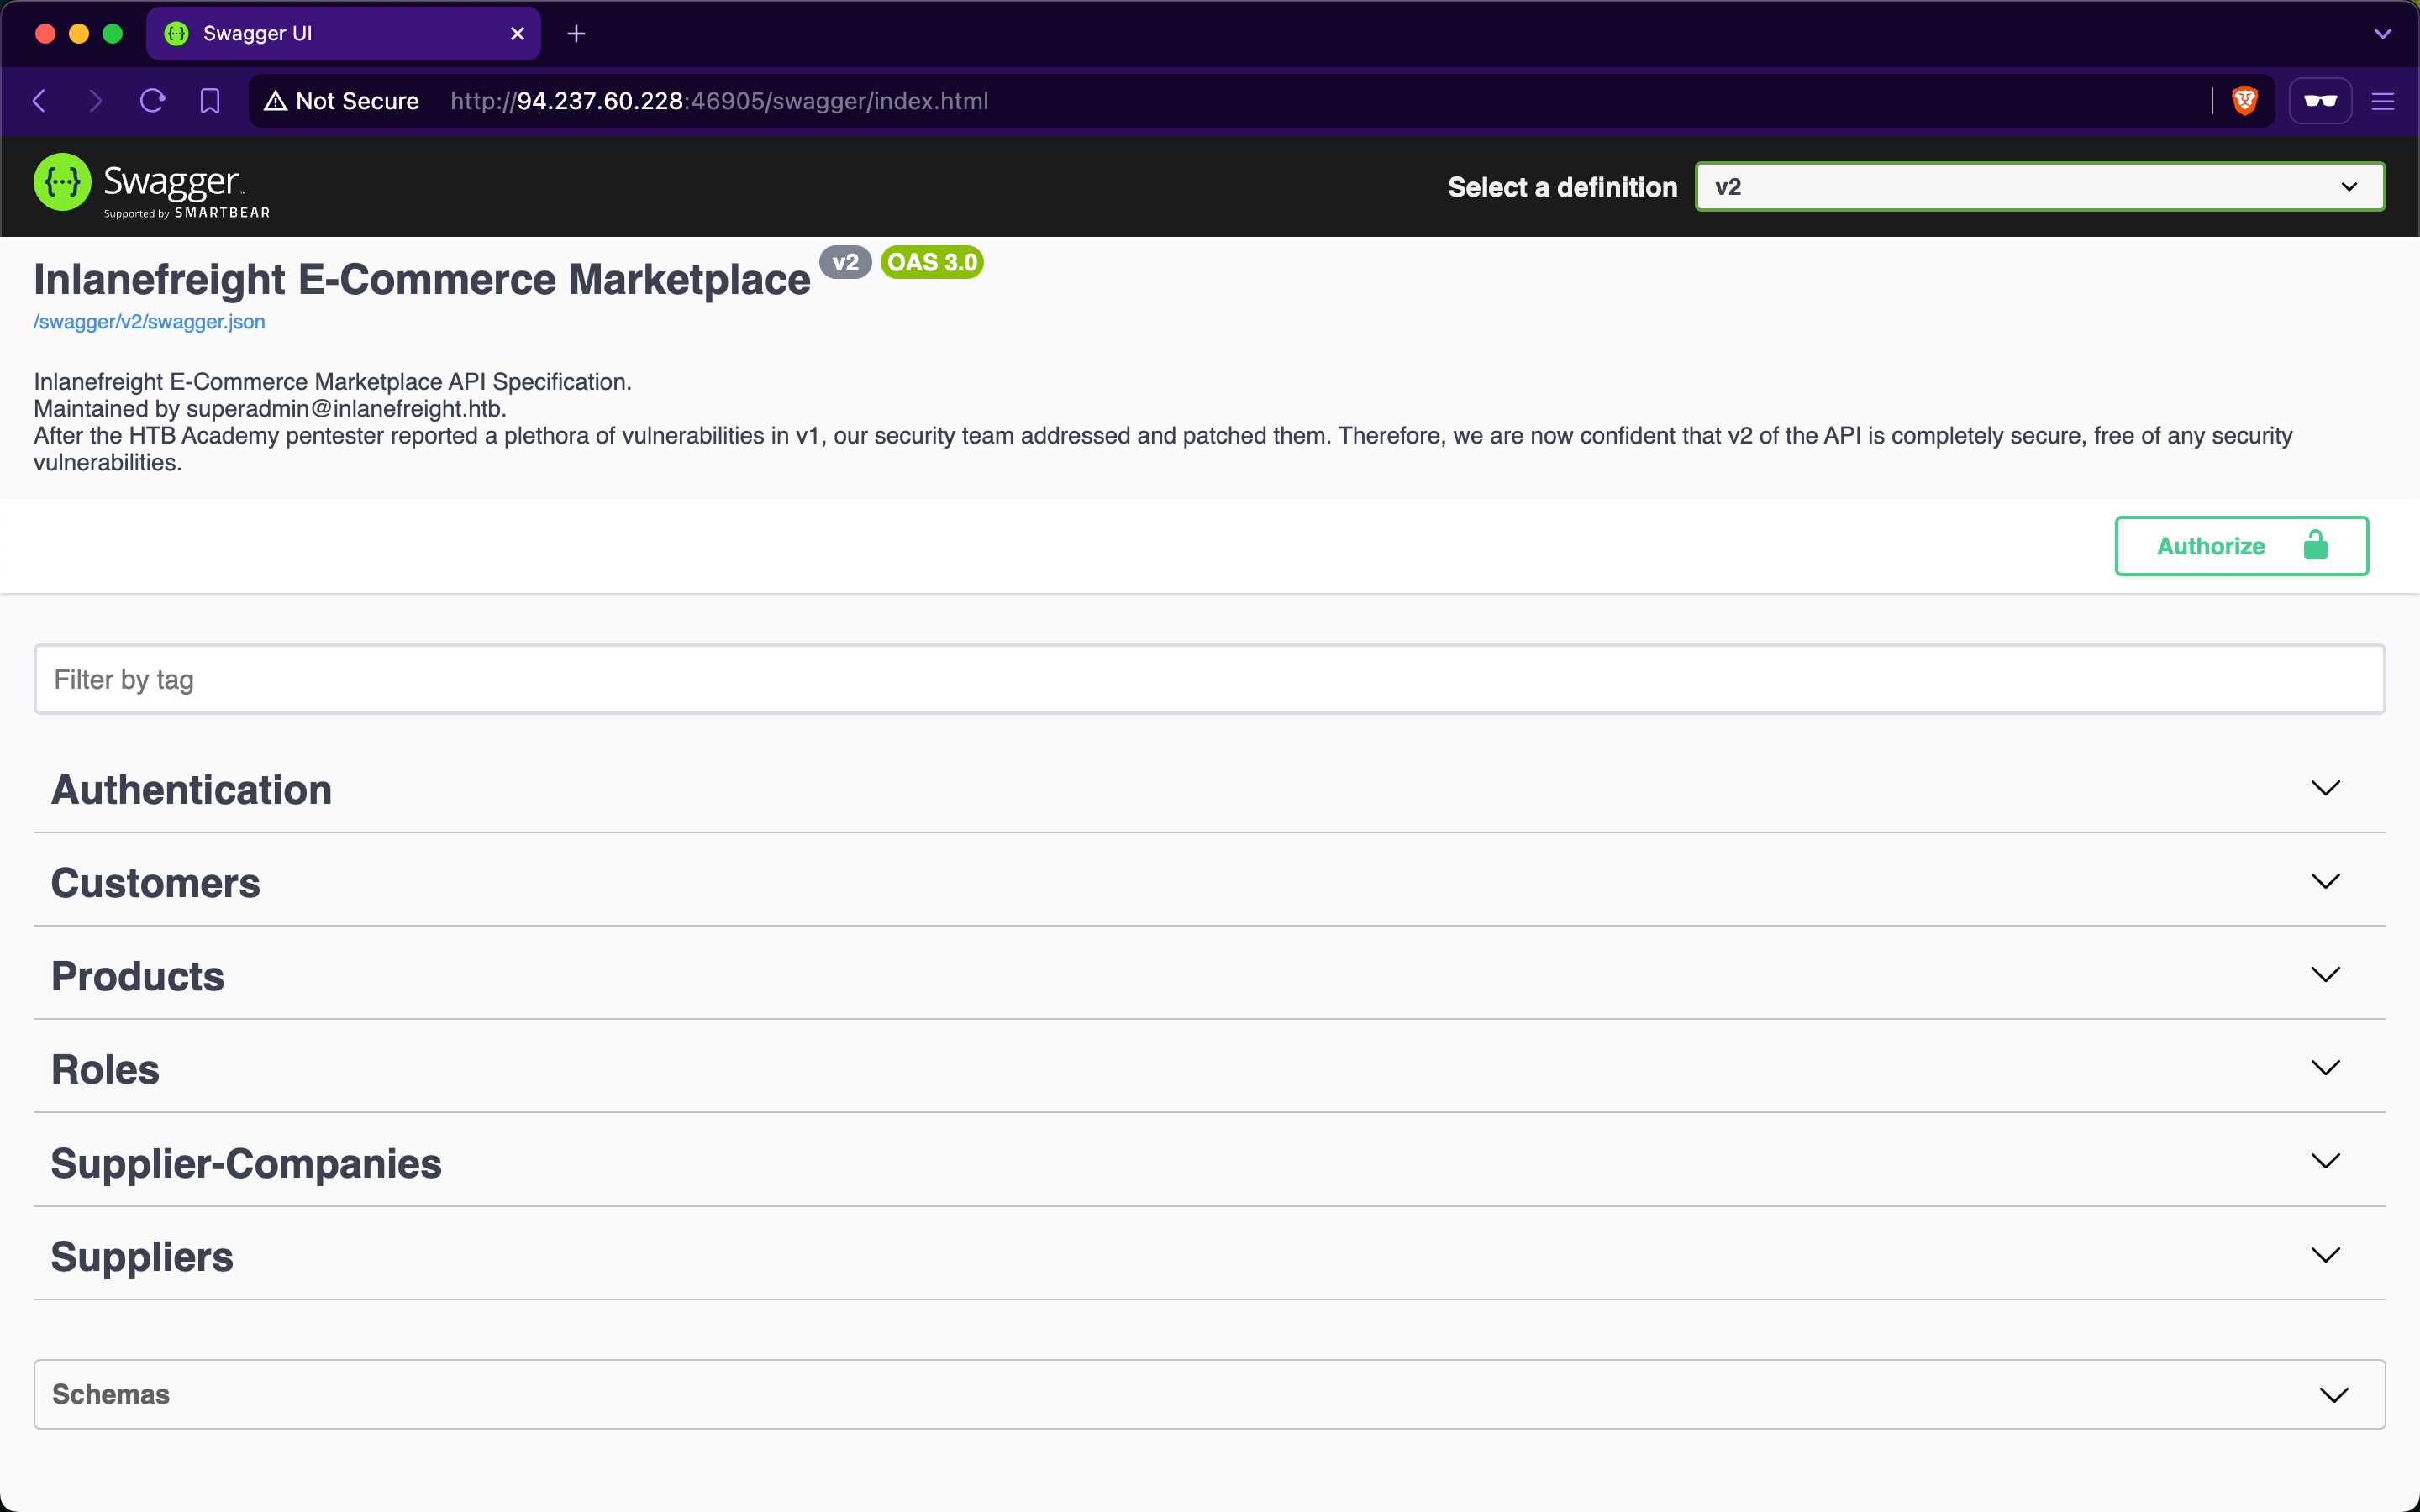The width and height of the screenshot is (2420, 1512).
Task: Expand the Roles section
Action: 1210,1069
